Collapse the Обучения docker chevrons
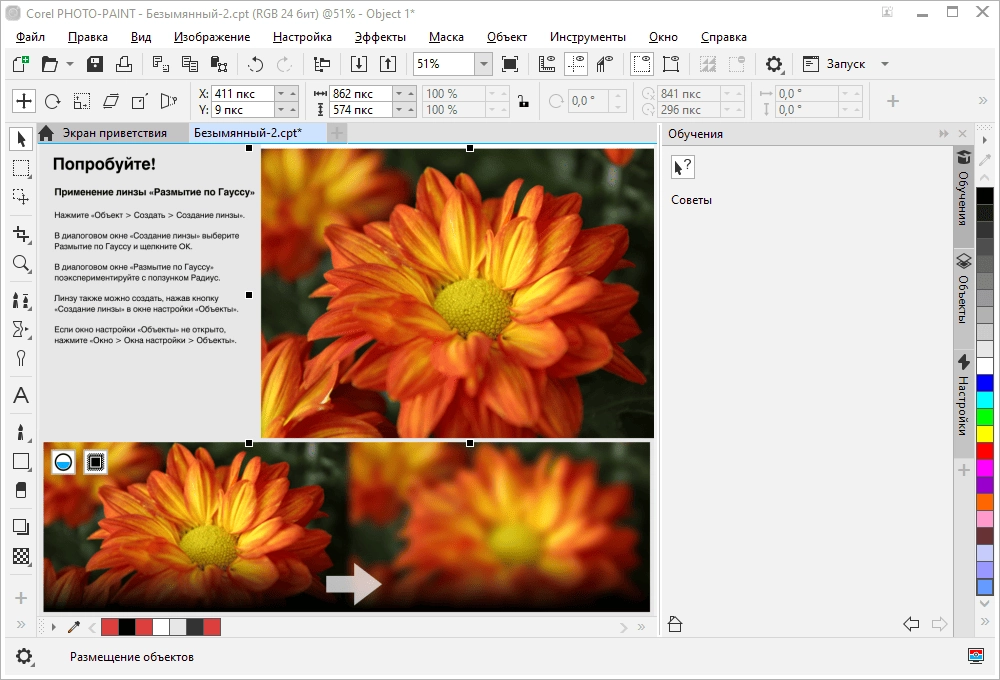The height and width of the screenshot is (680, 1000). tap(944, 133)
